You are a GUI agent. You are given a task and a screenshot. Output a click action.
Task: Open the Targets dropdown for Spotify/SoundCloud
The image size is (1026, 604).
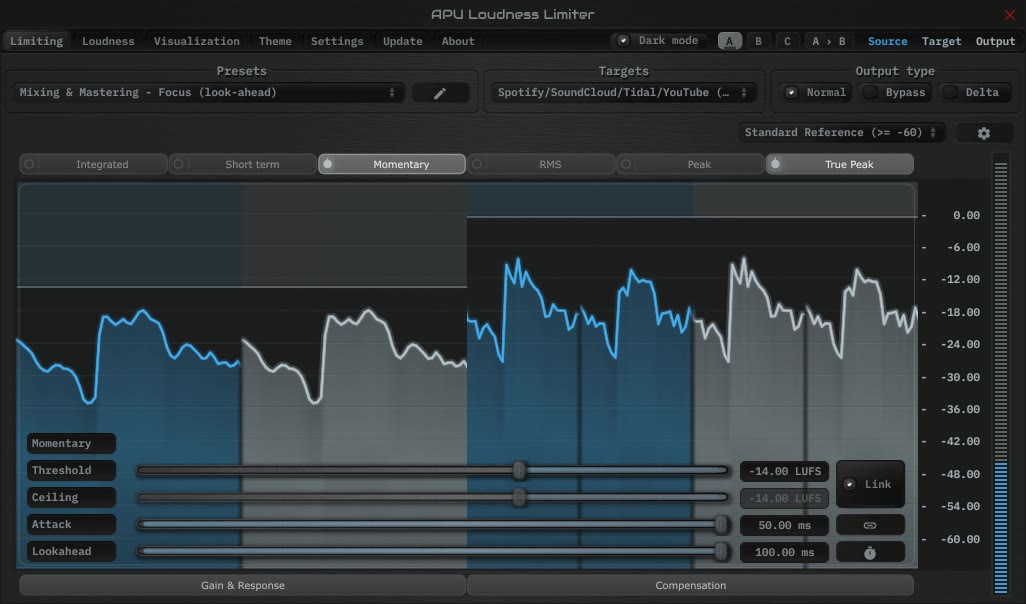623,93
